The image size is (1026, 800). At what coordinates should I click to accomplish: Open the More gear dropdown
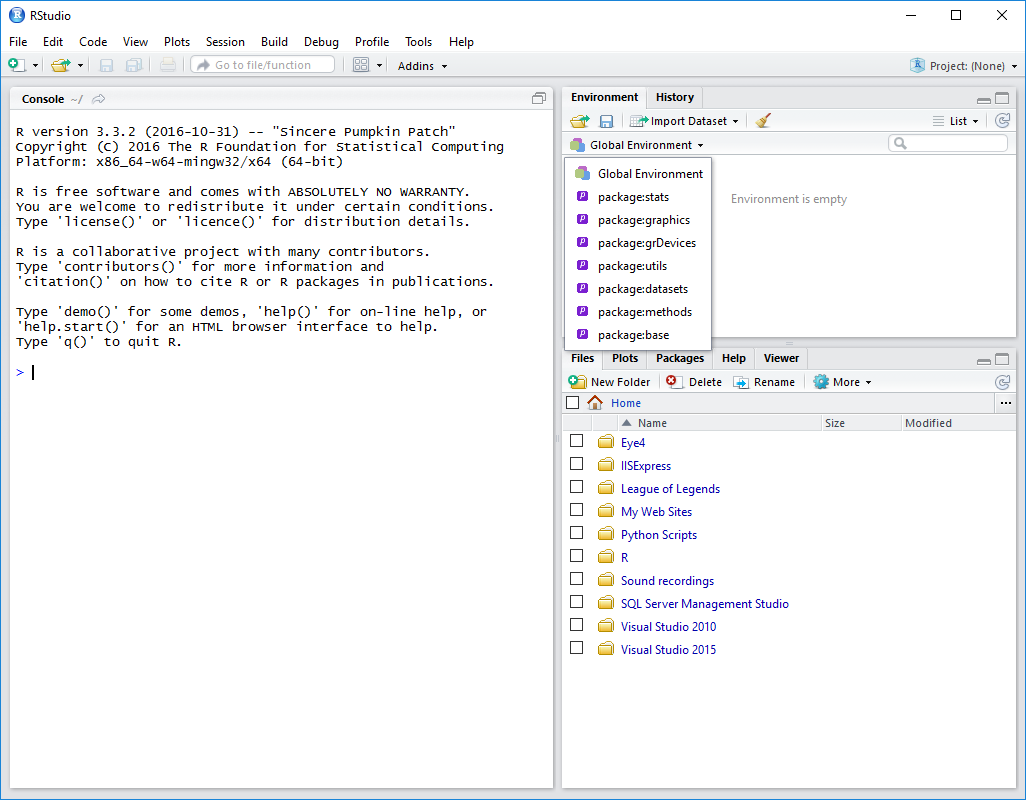click(842, 382)
